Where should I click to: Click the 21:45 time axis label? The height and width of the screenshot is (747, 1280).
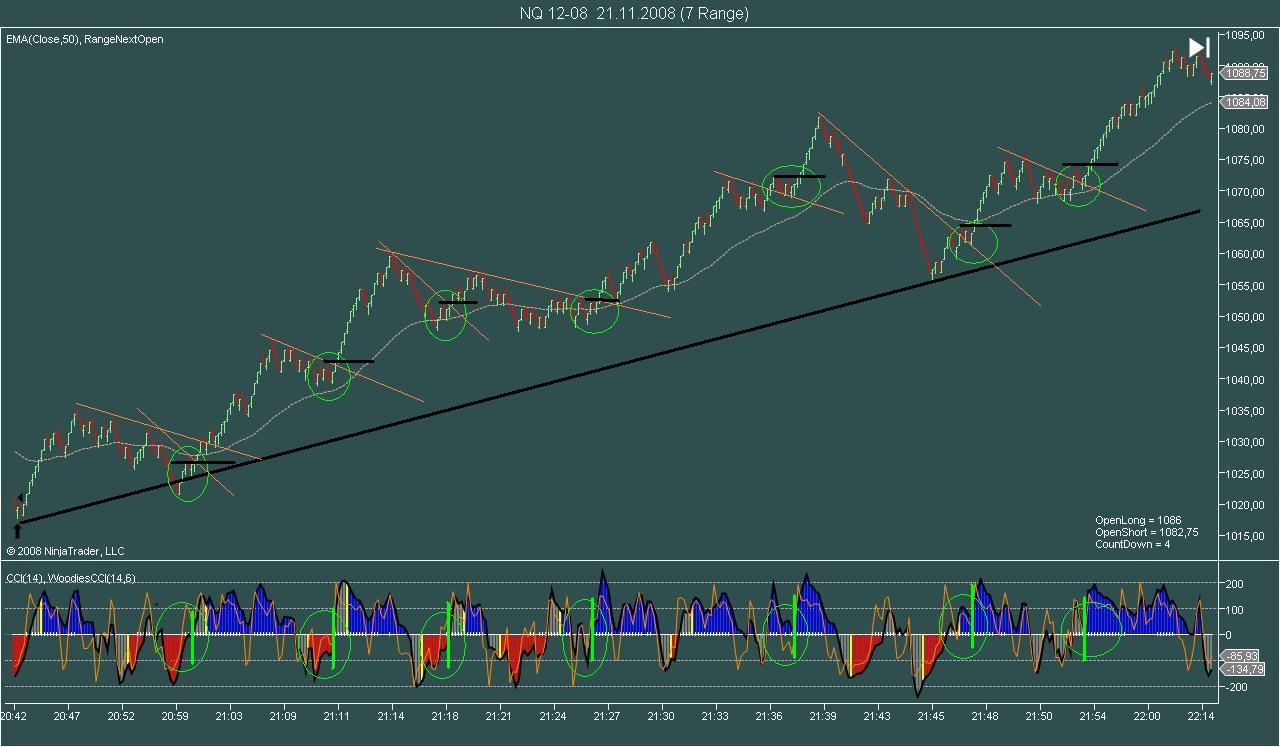coord(931,716)
